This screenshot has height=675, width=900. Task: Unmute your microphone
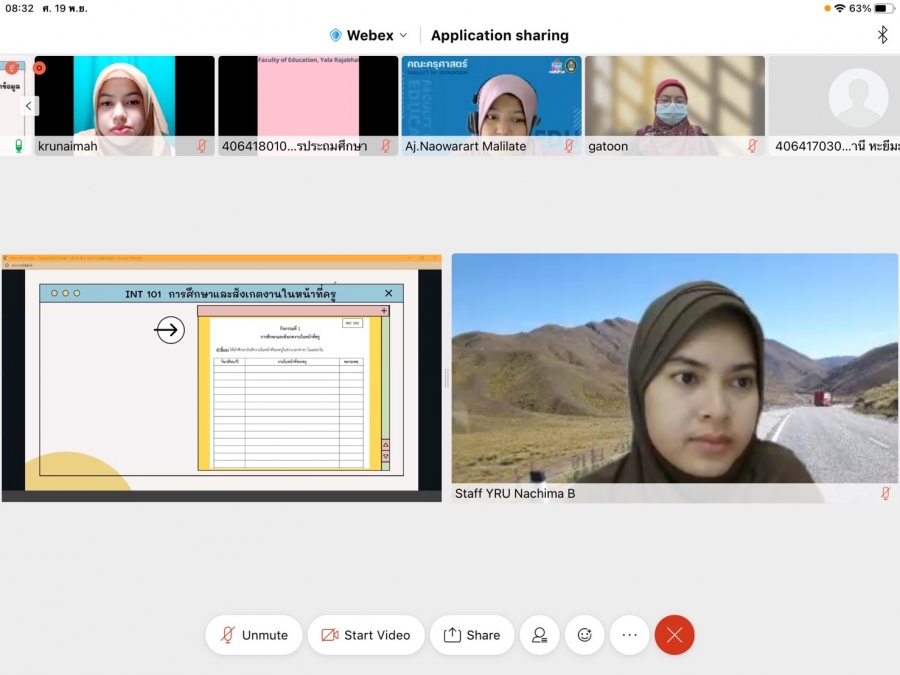[x=254, y=635]
